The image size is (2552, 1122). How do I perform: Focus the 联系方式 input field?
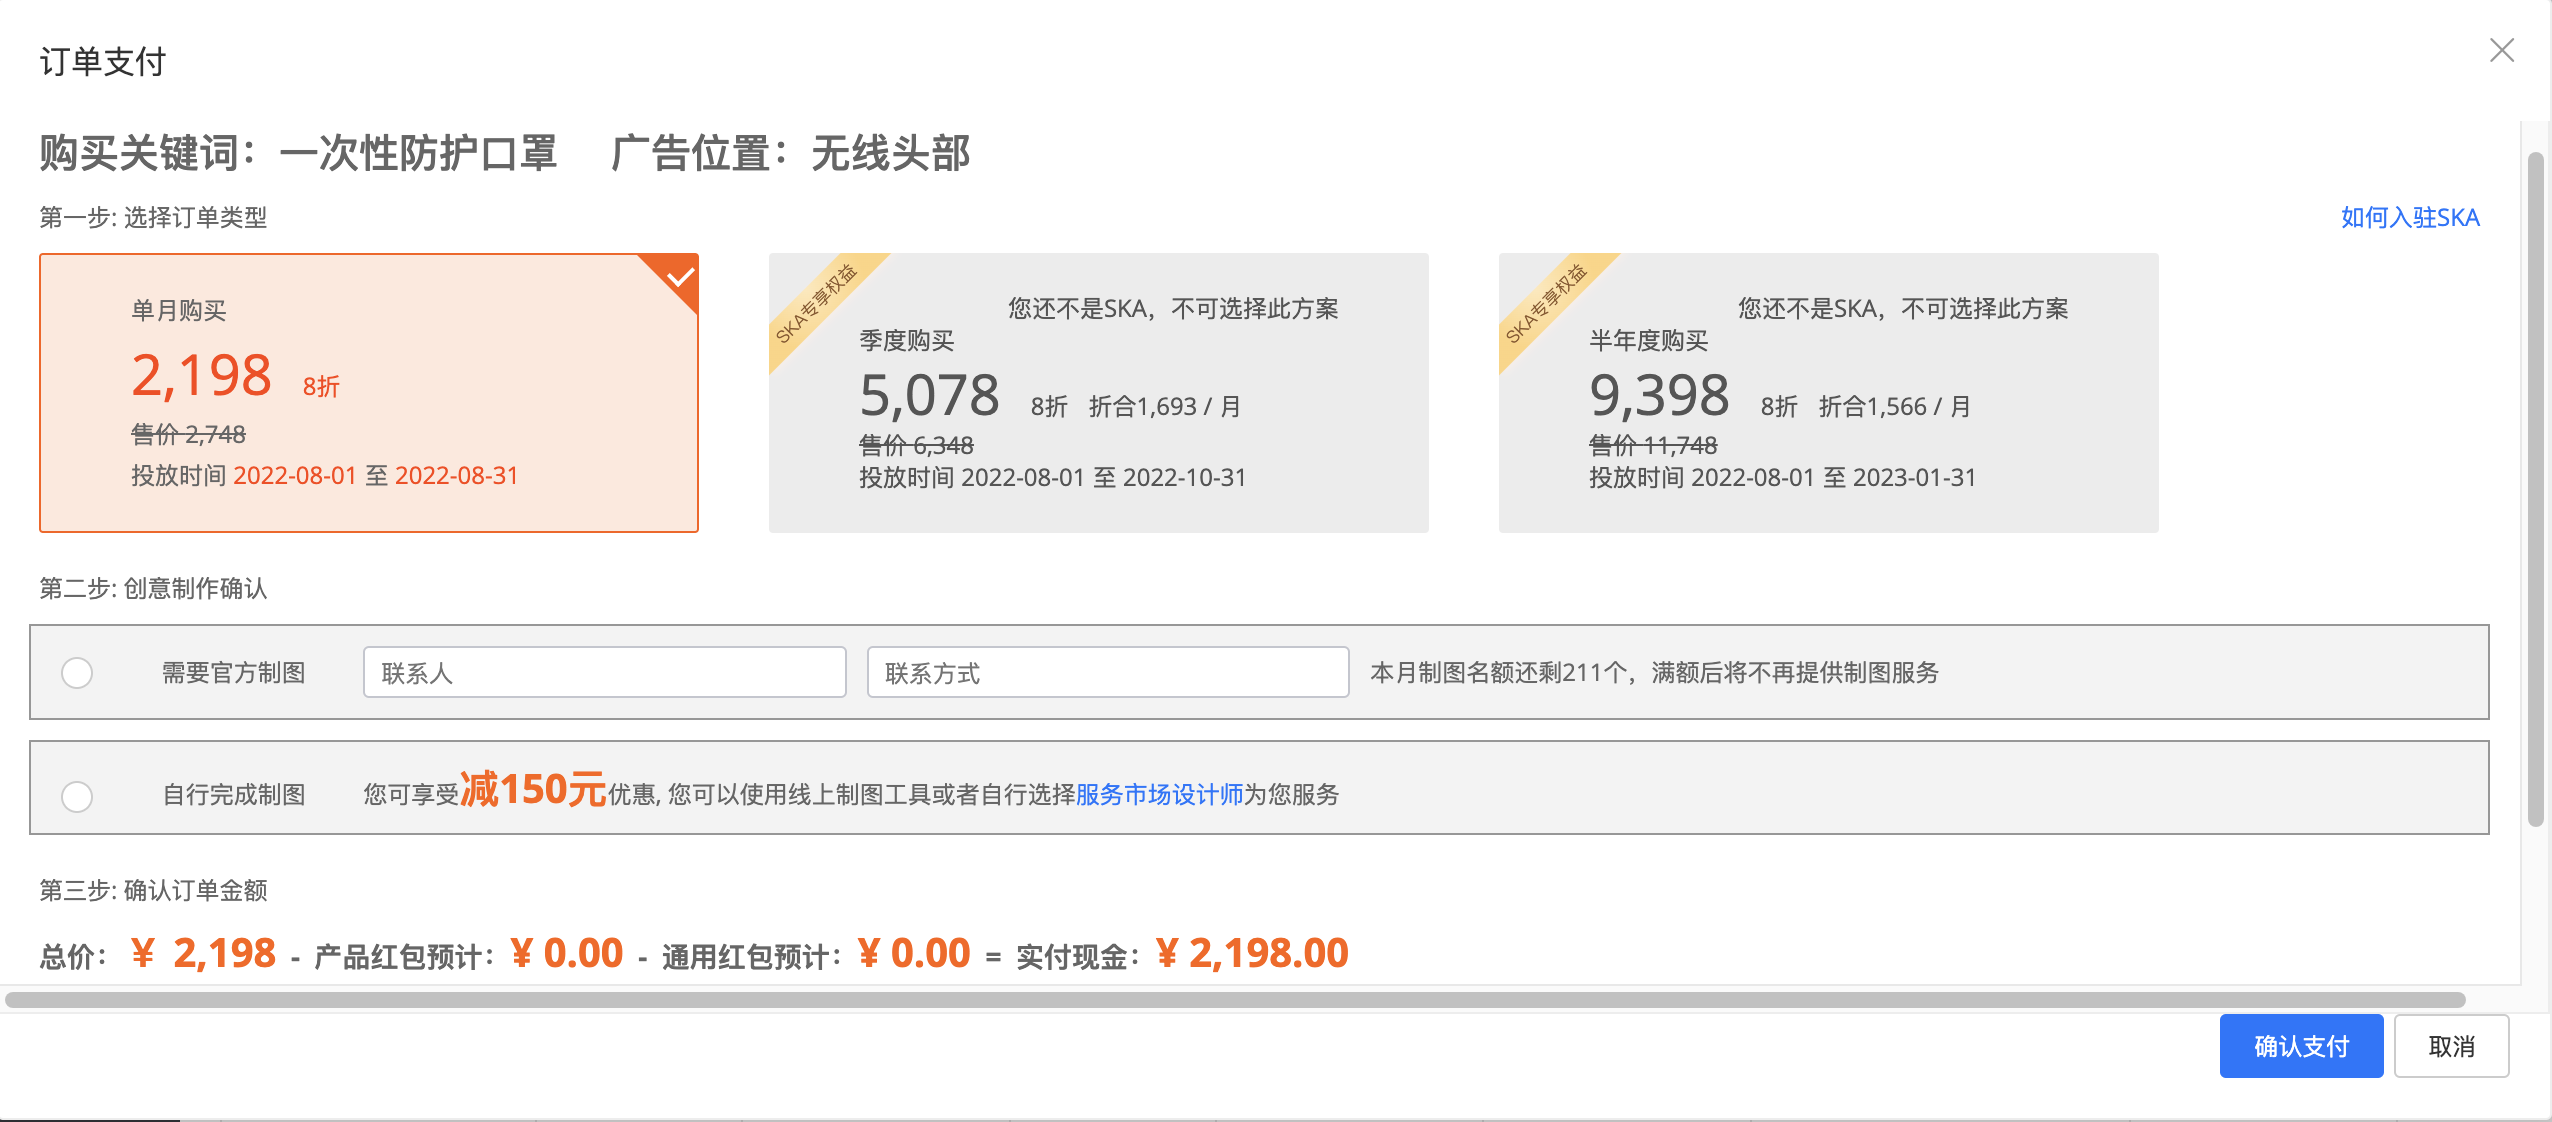pyautogui.click(x=1107, y=673)
